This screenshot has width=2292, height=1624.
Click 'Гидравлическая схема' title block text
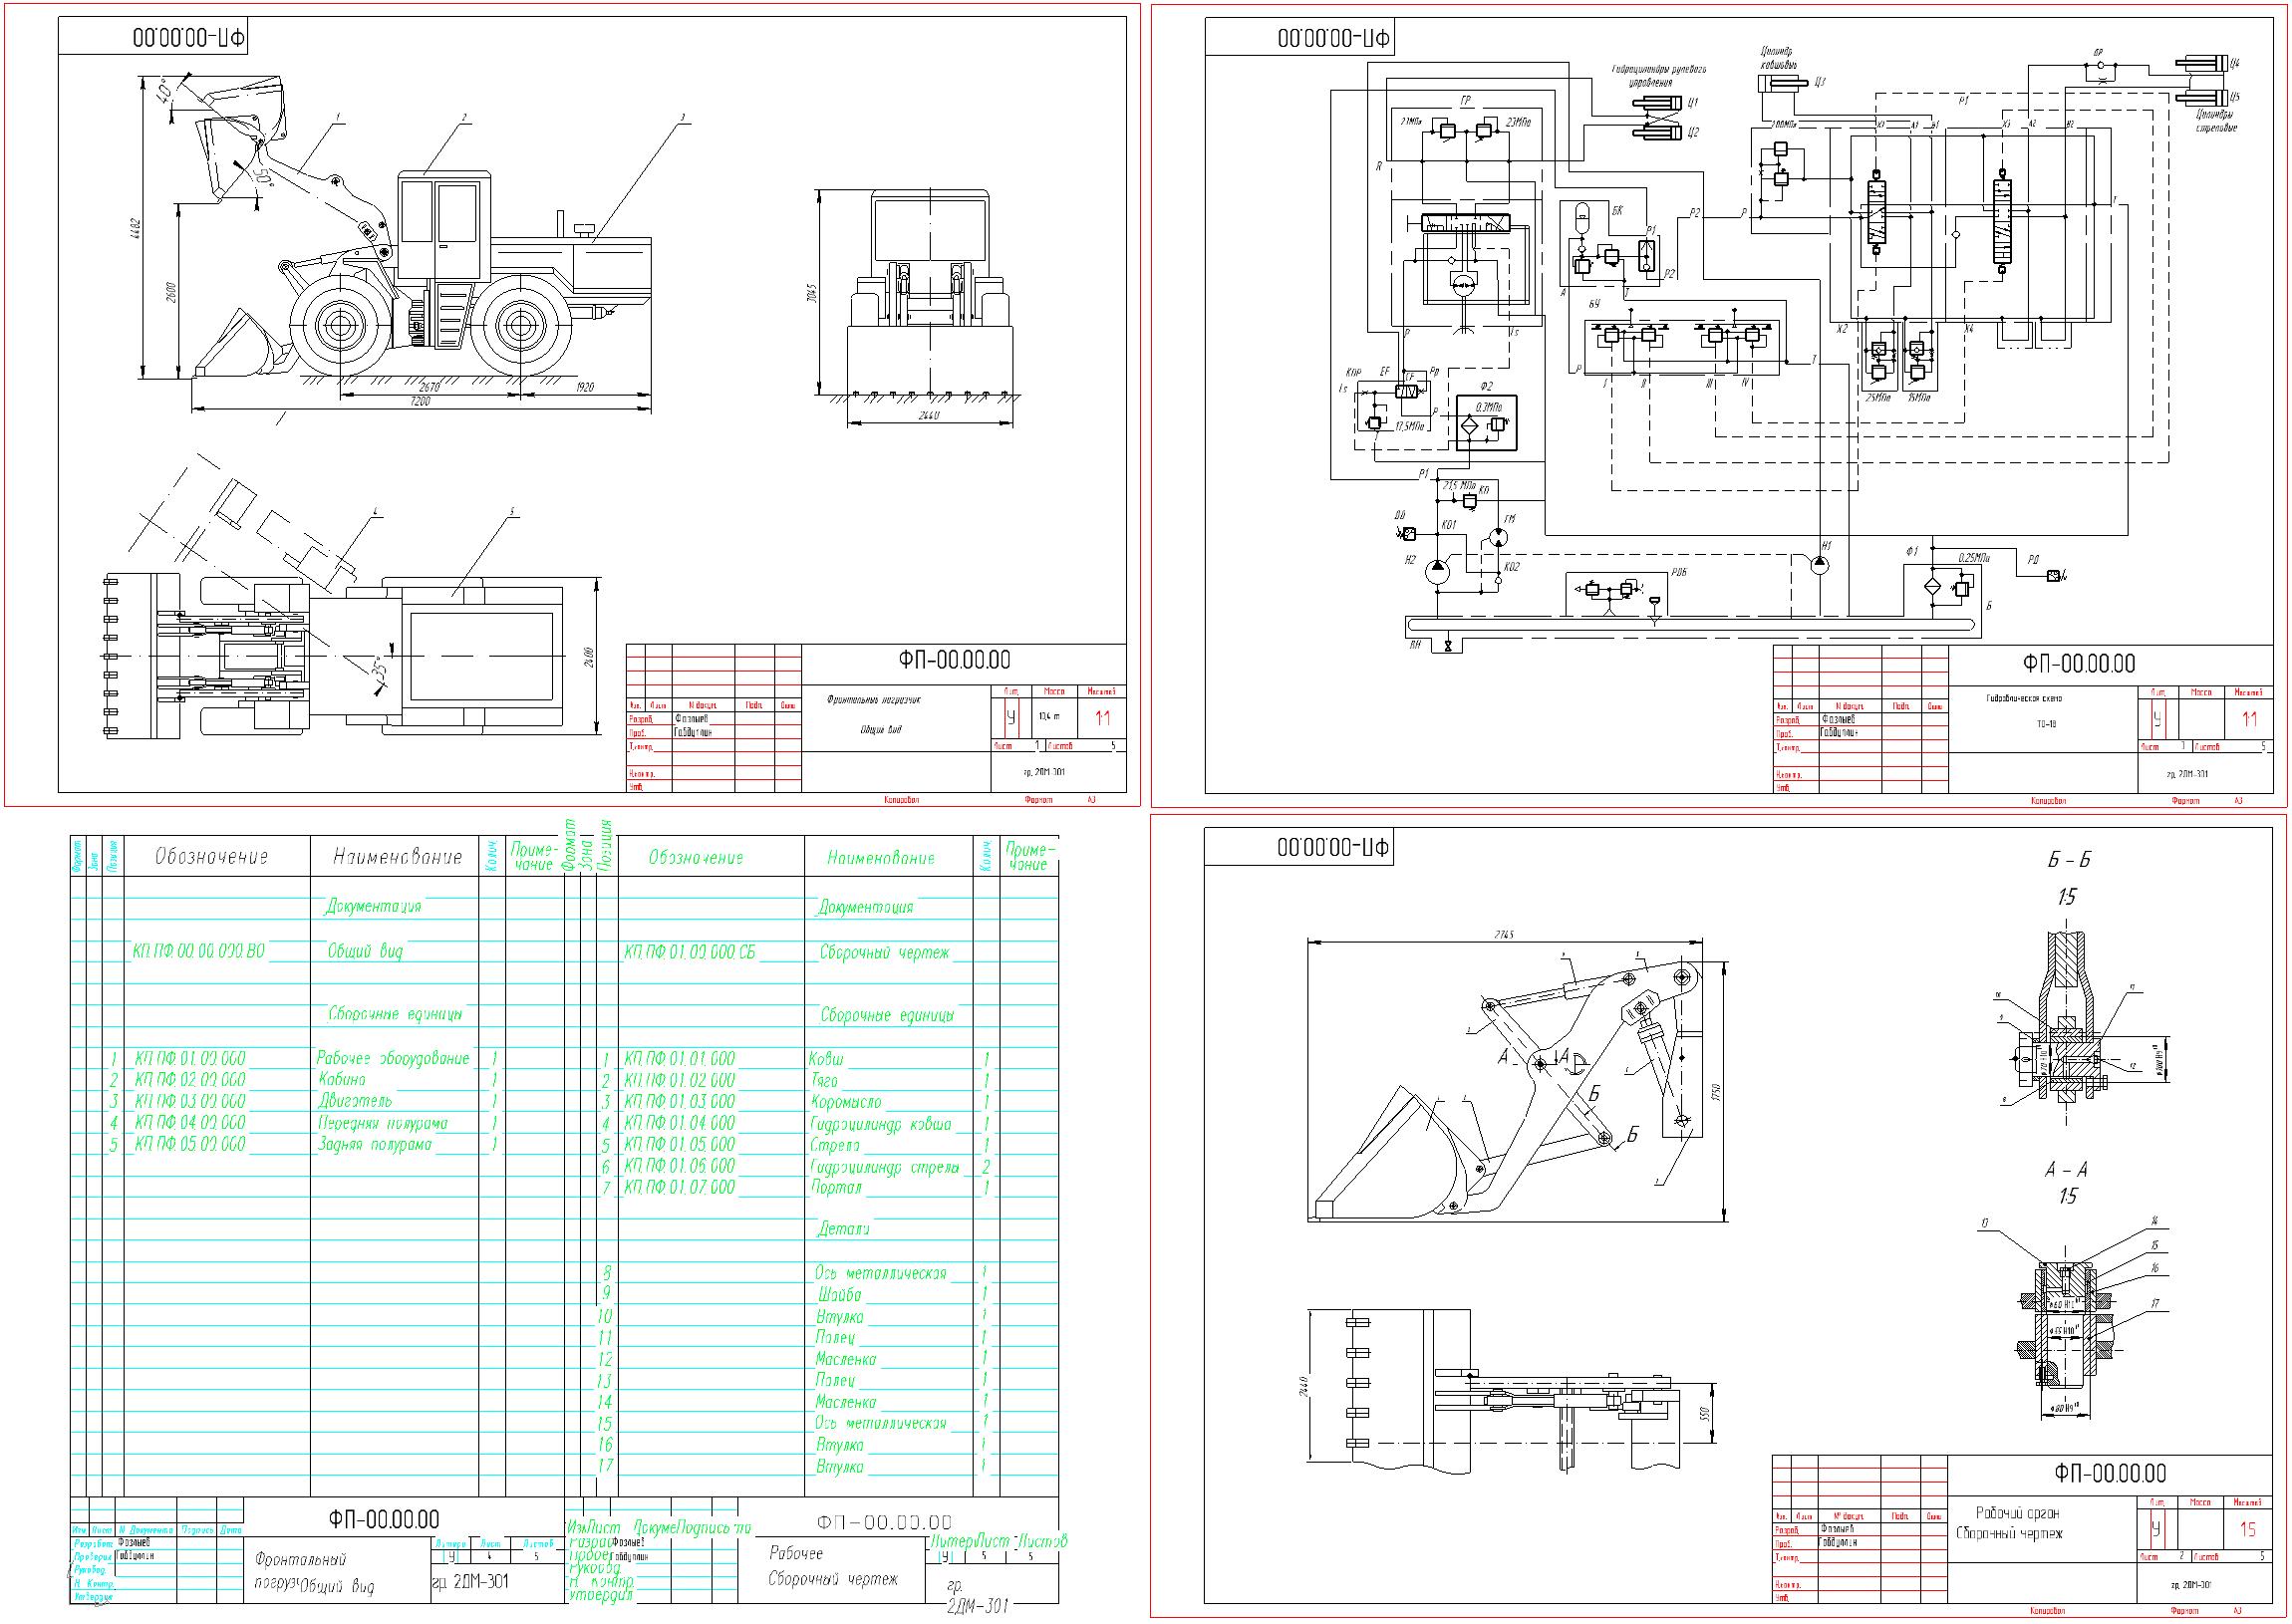tap(2023, 699)
